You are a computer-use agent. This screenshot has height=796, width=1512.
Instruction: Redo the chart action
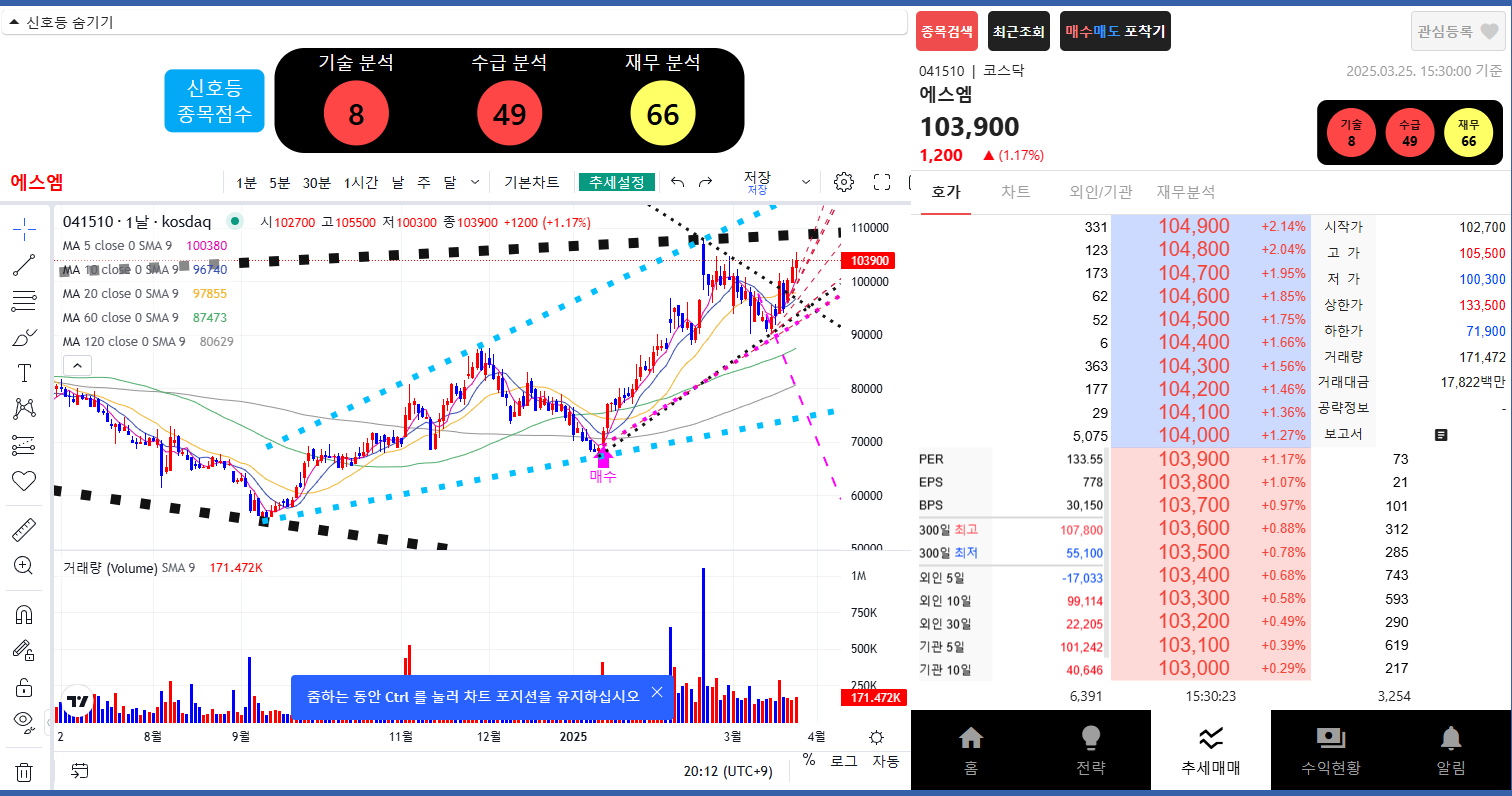[x=705, y=182]
